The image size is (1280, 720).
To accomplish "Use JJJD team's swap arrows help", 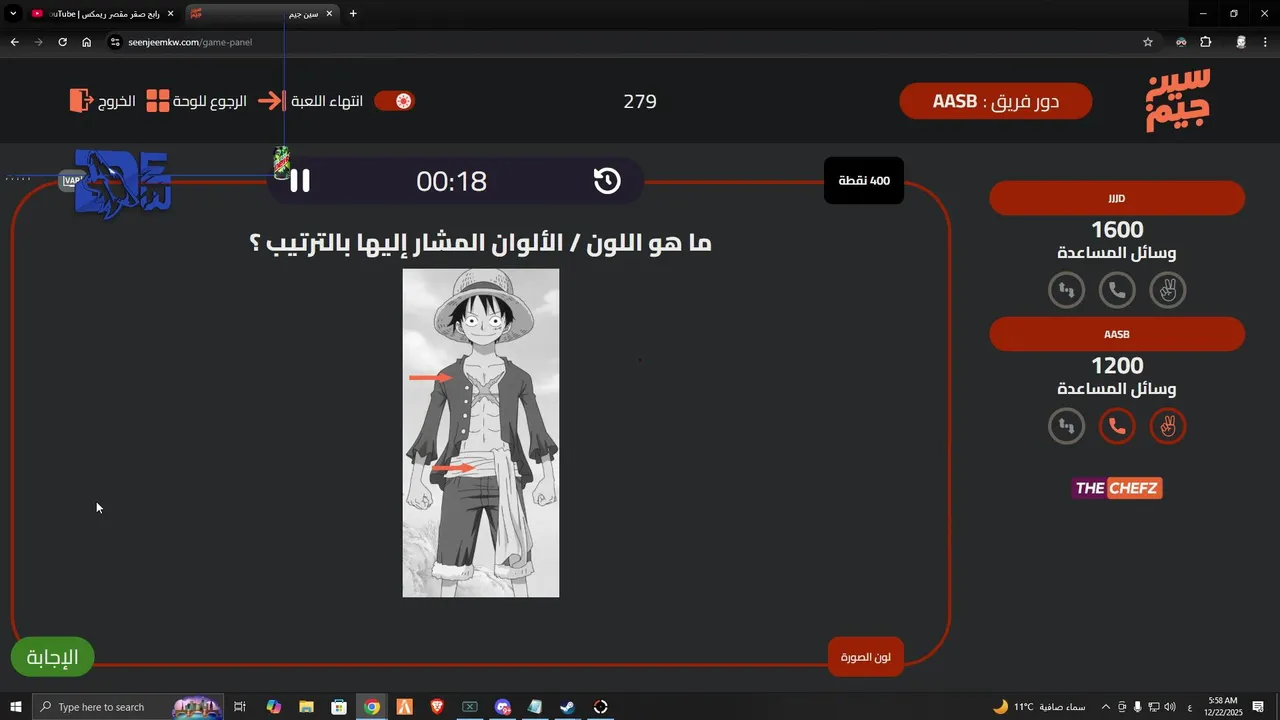I will (1066, 291).
